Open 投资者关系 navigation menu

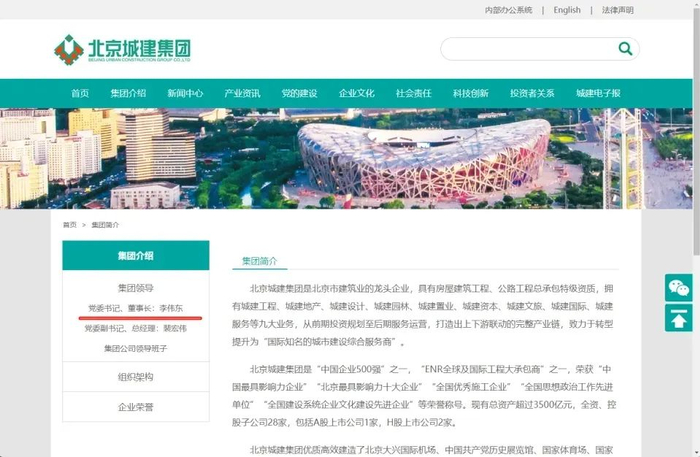pos(532,93)
